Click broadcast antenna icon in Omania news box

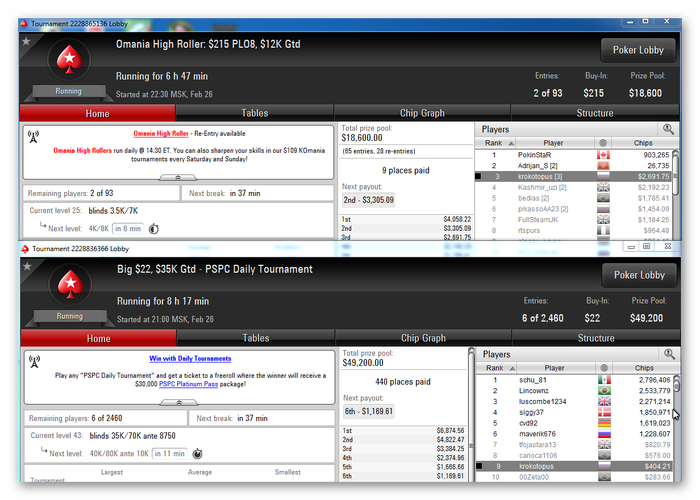coord(33,137)
